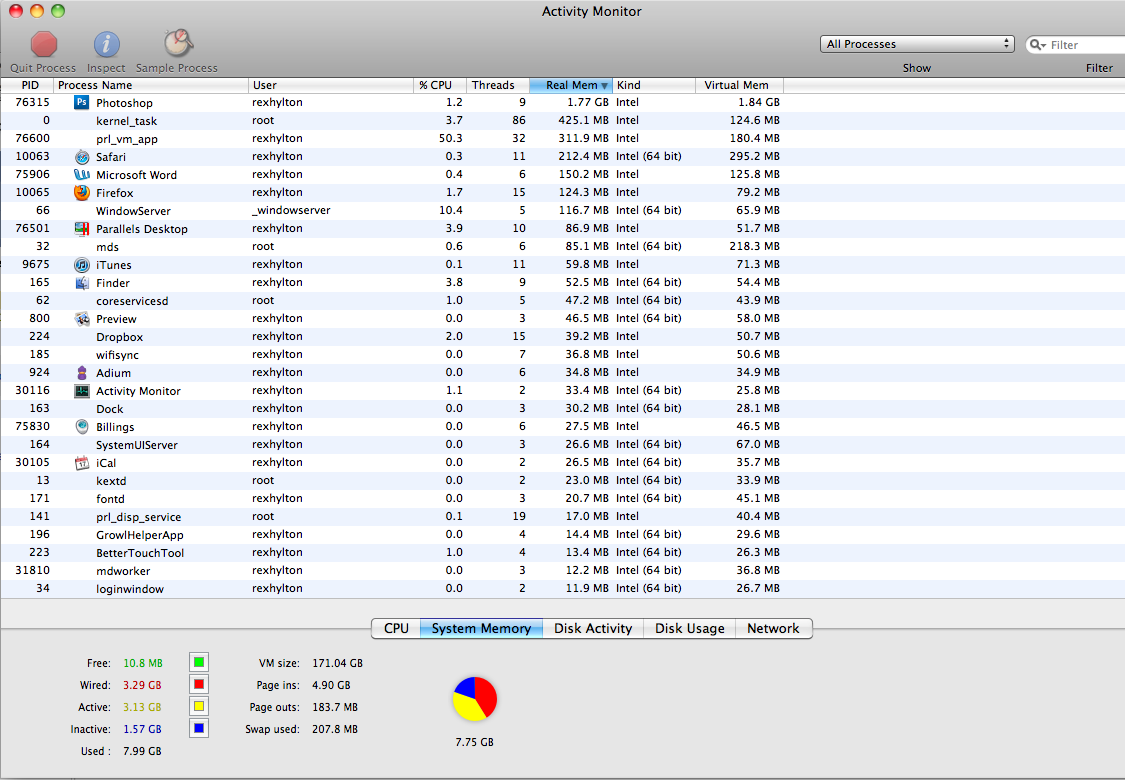Click the Activity Monitor row icon
Viewport: 1125px width, 780px height.
pos(82,391)
